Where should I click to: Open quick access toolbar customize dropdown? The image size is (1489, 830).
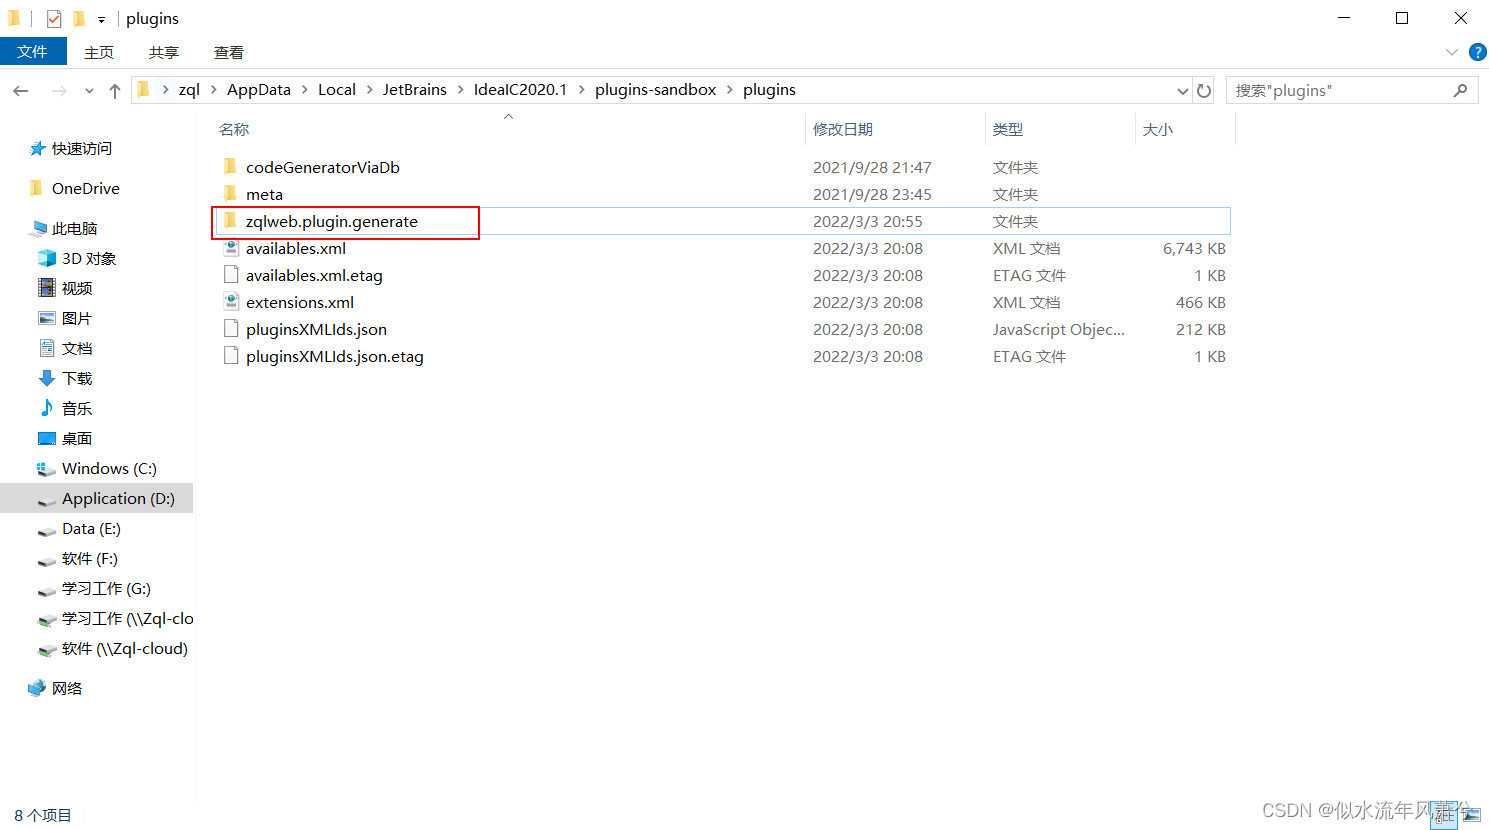click(101, 19)
